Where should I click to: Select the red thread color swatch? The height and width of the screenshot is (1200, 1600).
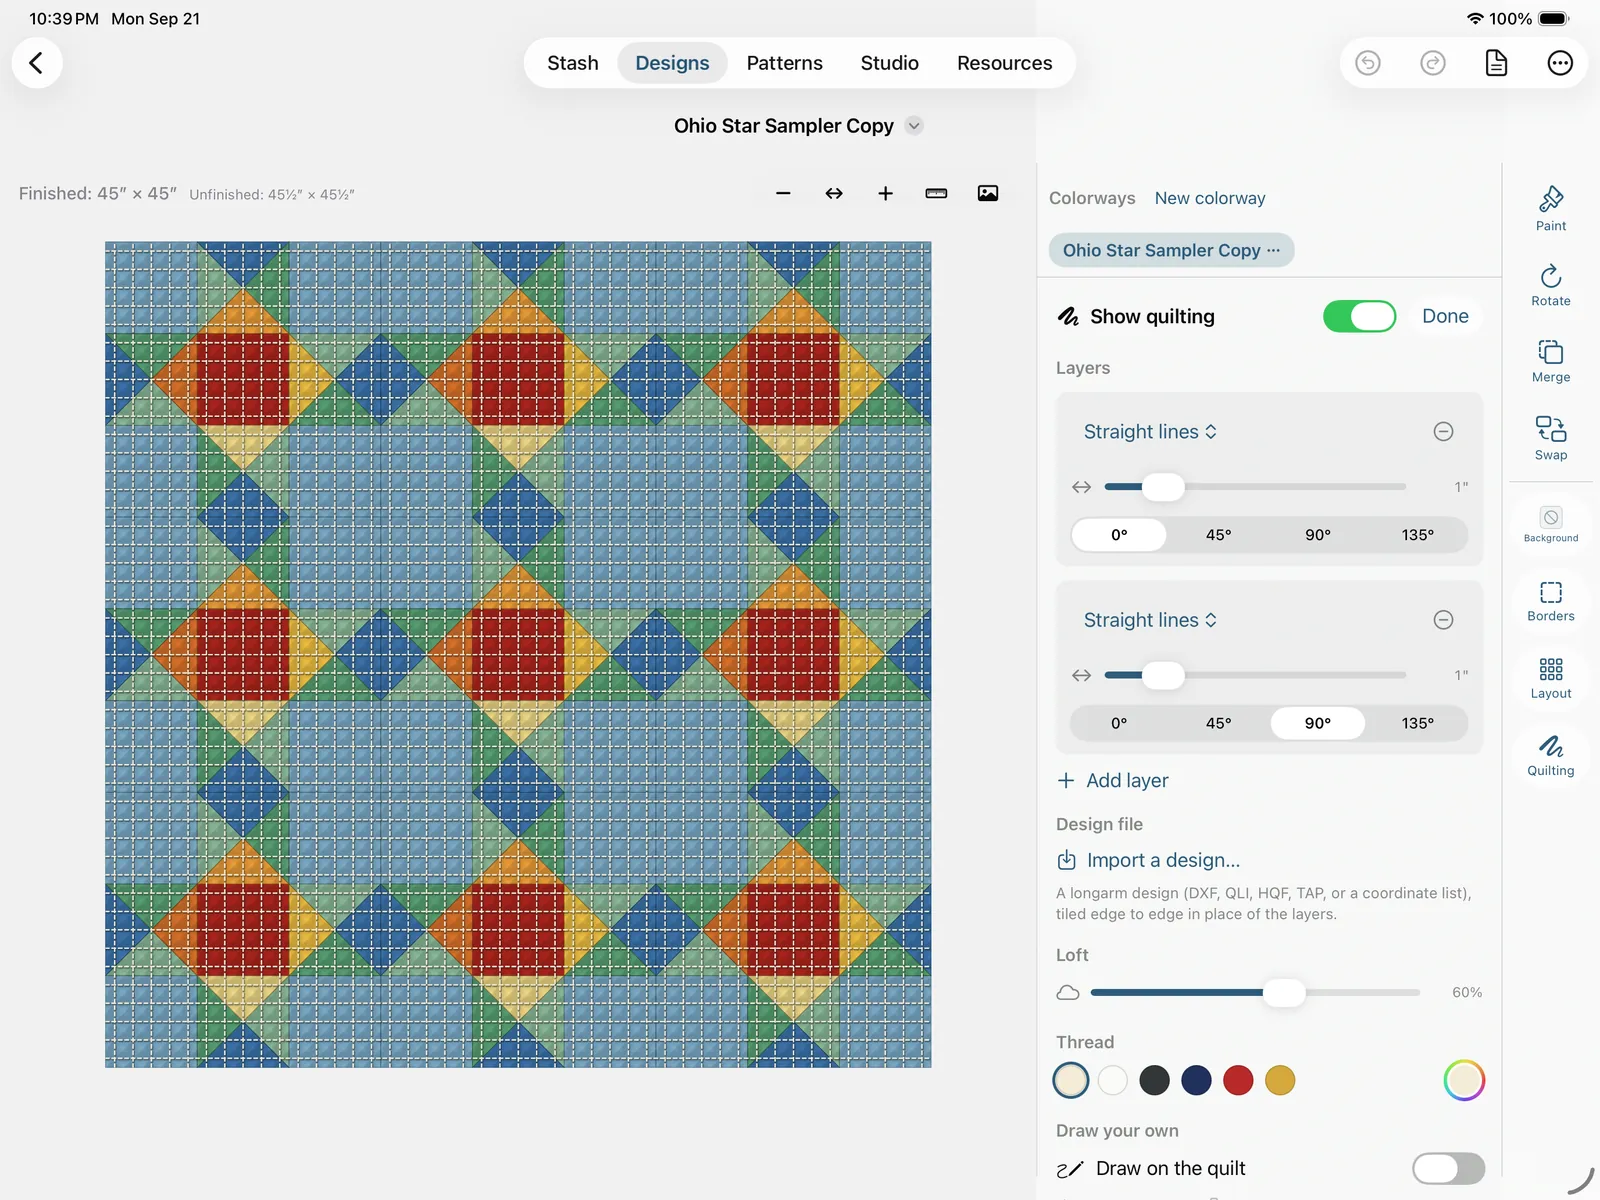(x=1238, y=1080)
